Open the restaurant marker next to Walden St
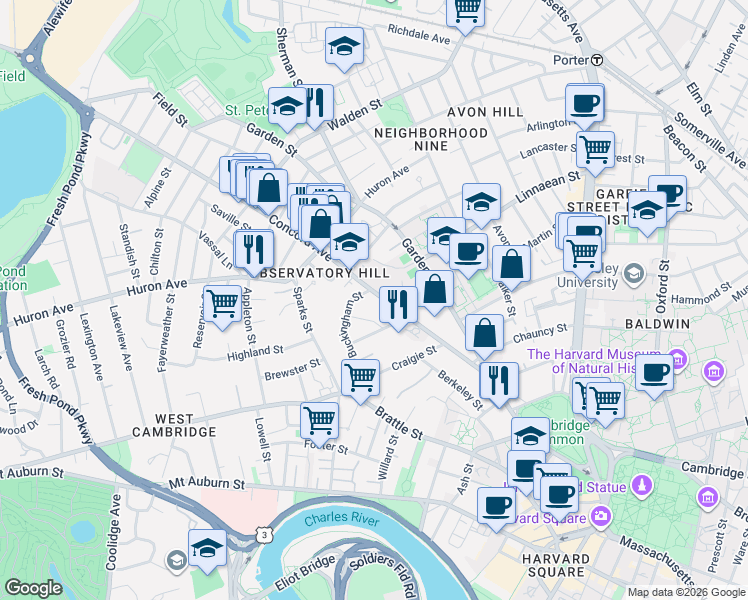 click(x=317, y=105)
